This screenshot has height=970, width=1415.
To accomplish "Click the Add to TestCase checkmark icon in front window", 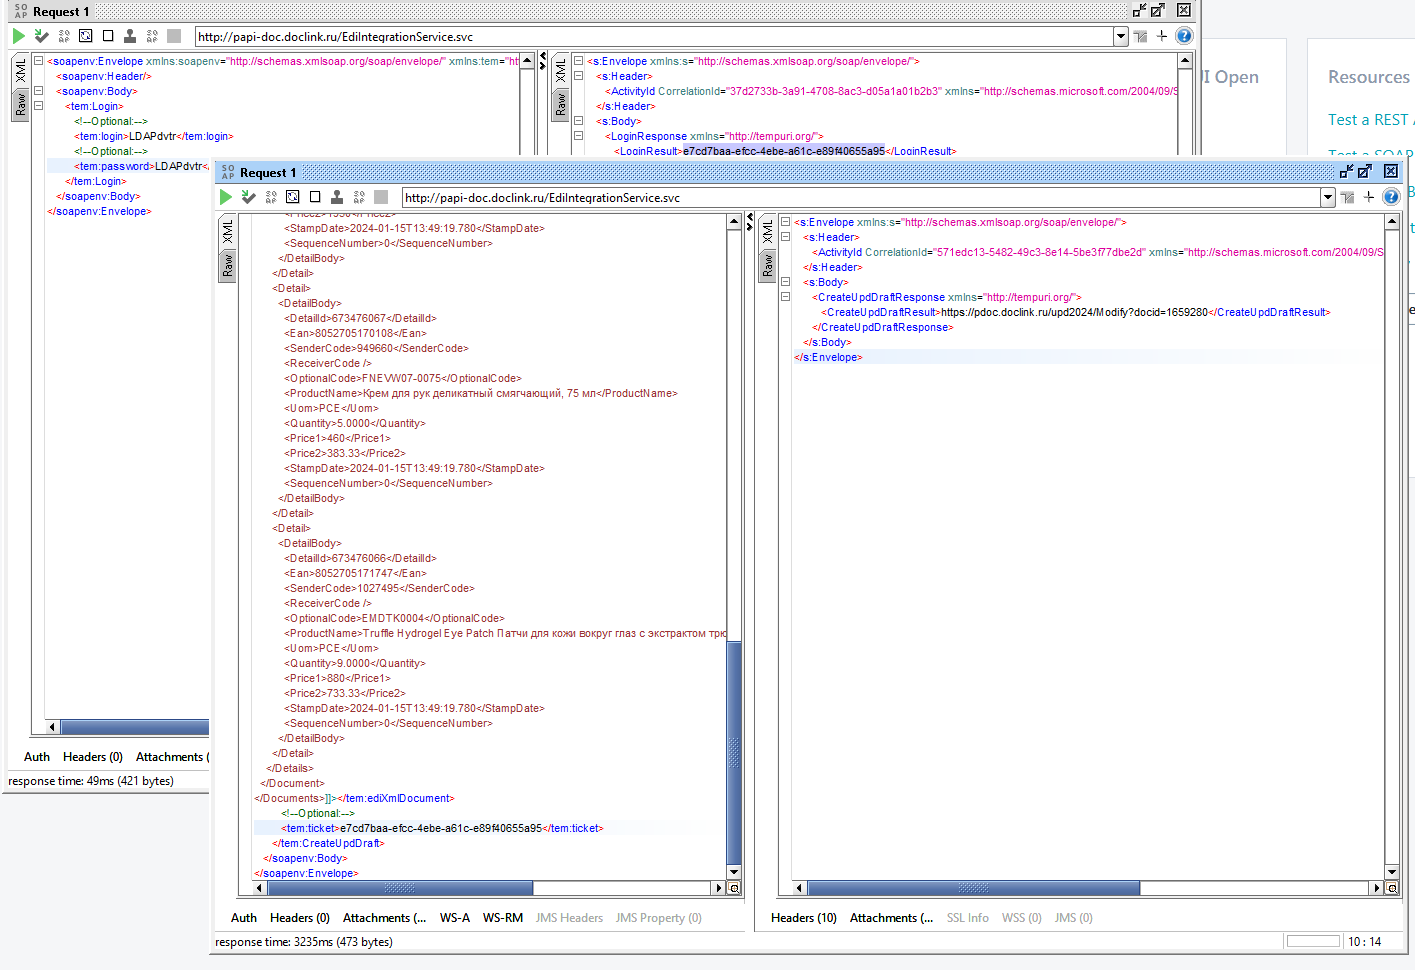I will [x=249, y=197].
